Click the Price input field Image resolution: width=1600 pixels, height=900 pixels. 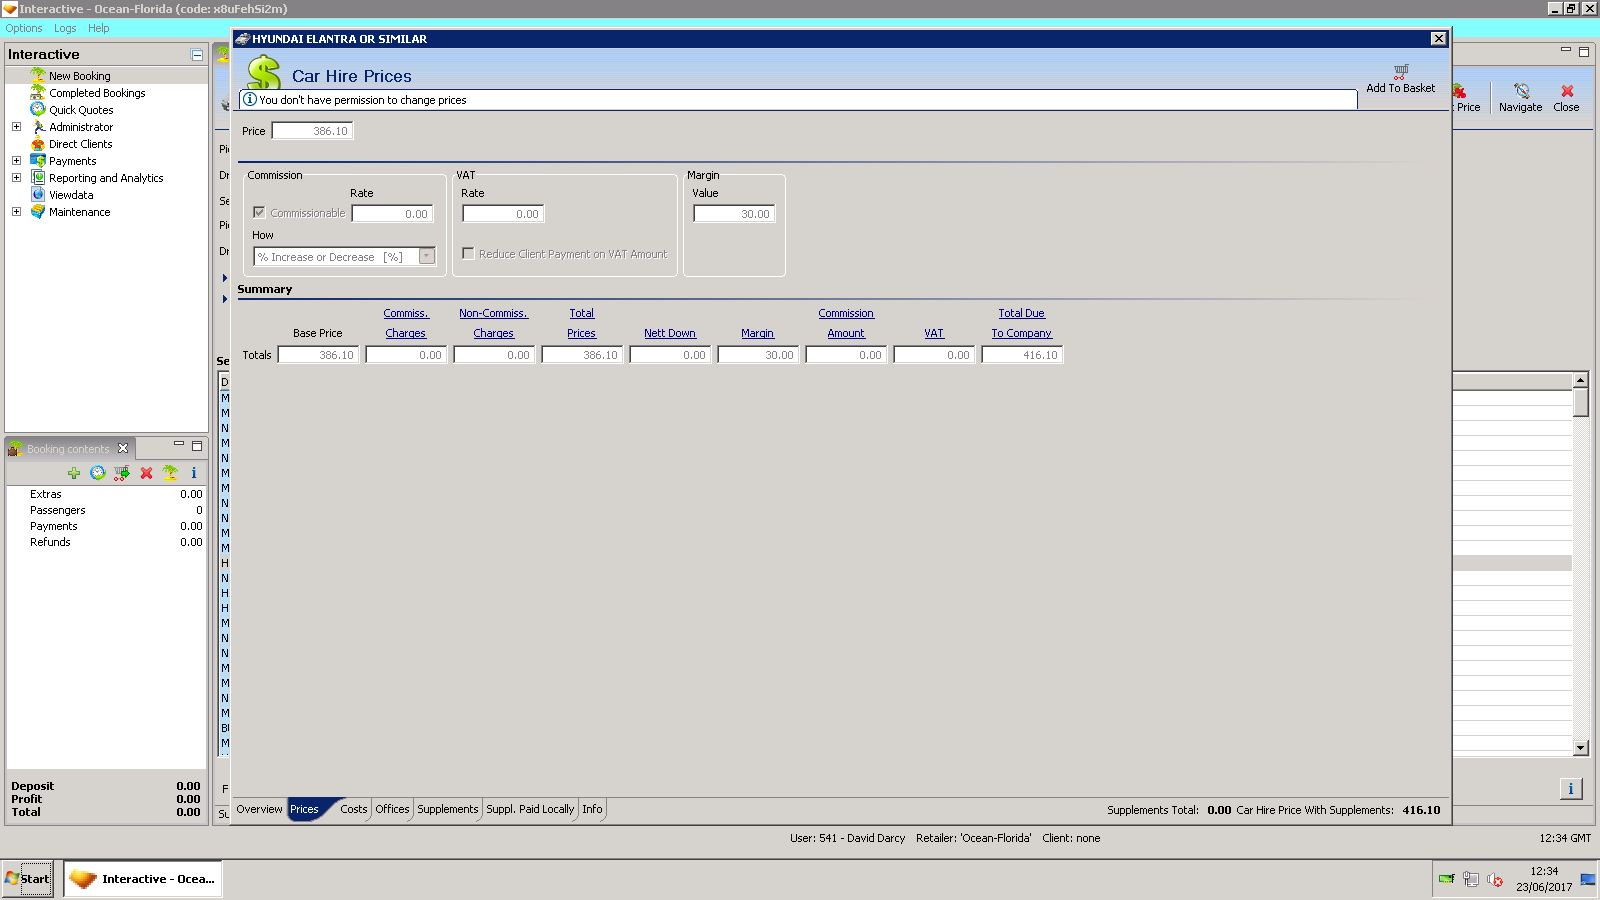click(313, 131)
